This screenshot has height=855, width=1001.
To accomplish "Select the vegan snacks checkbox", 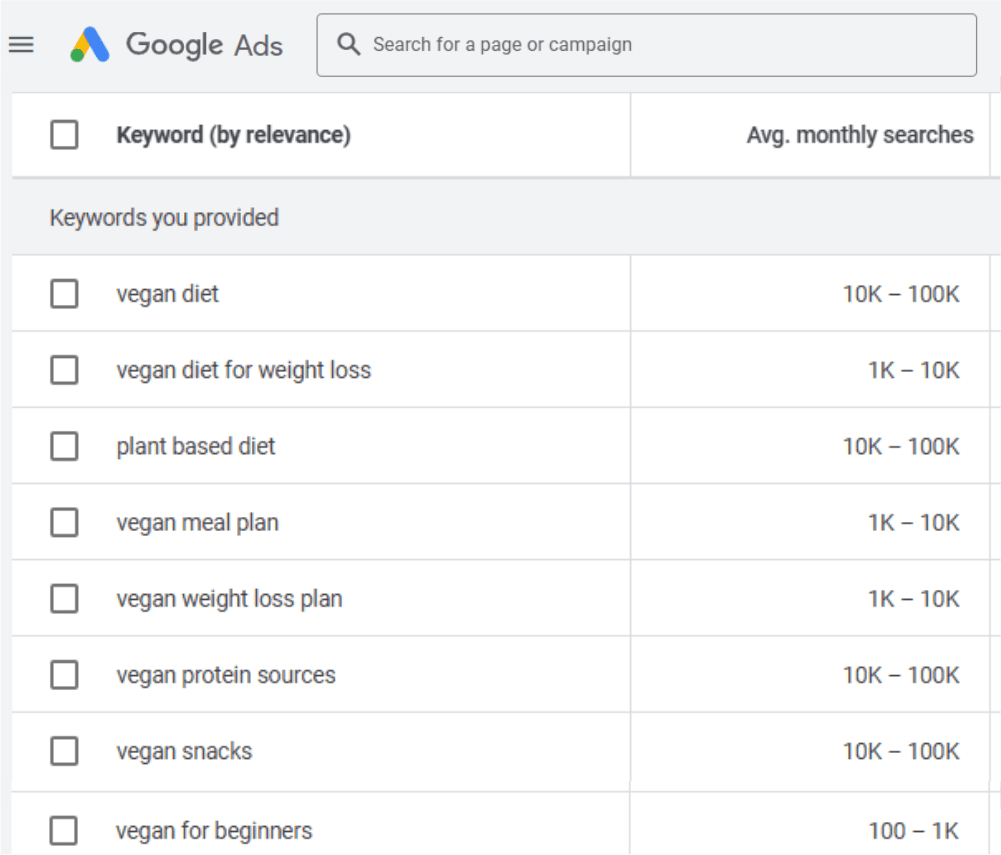I will pyautogui.click(x=64, y=751).
